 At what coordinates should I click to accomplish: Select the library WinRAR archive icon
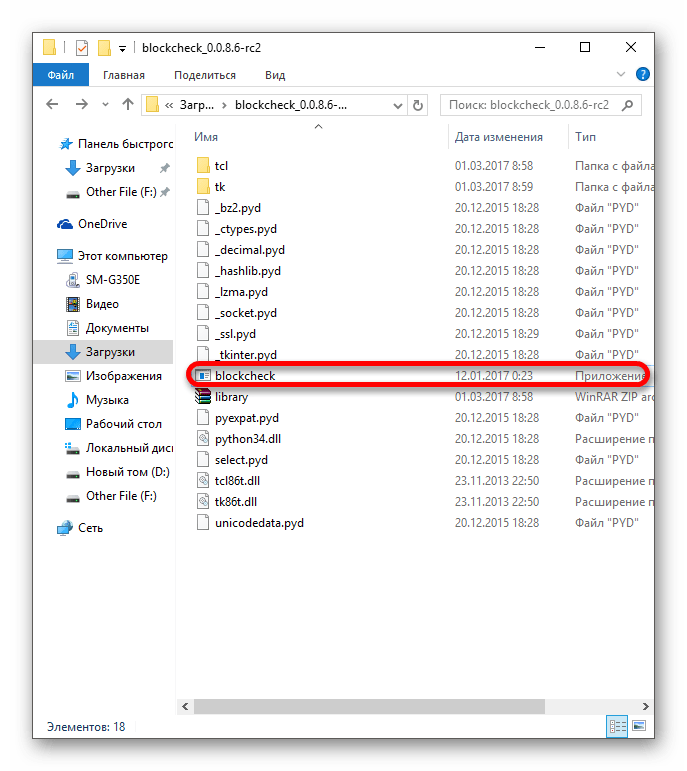tap(203, 397)
